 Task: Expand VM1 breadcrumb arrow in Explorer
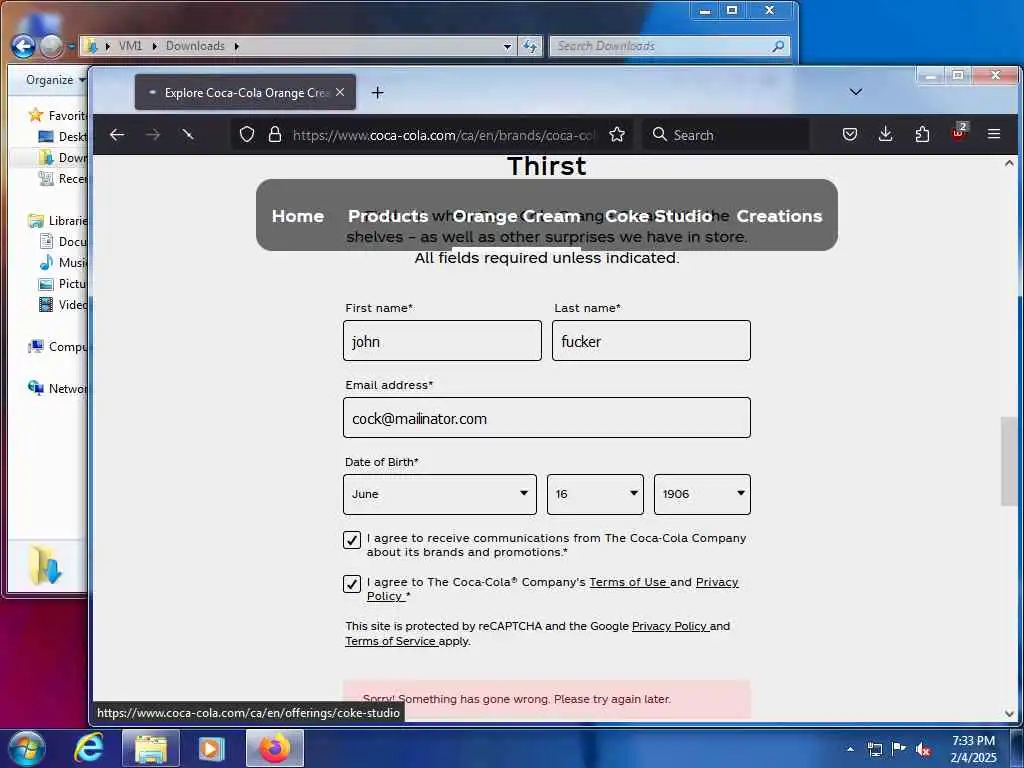154,46
